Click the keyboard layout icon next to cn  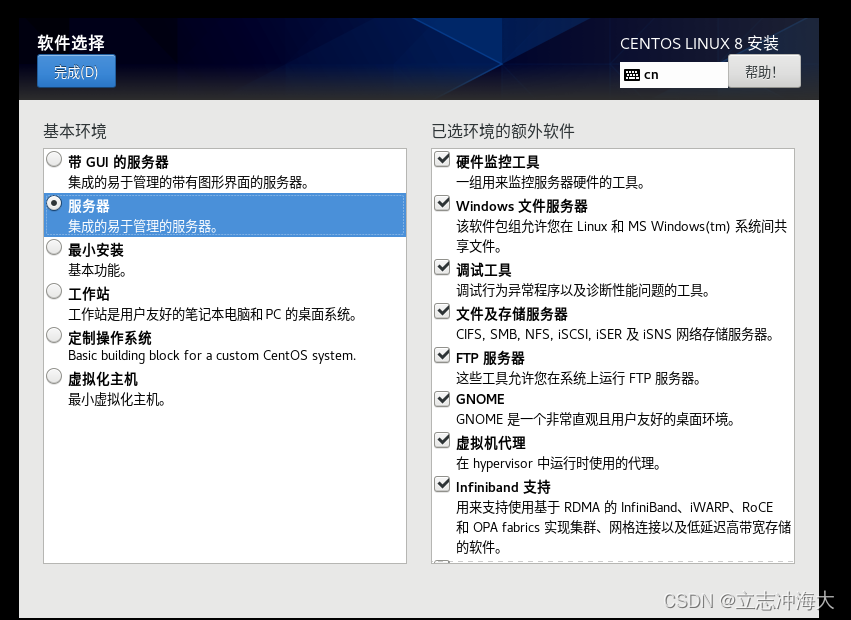click(x=632, y=75)
